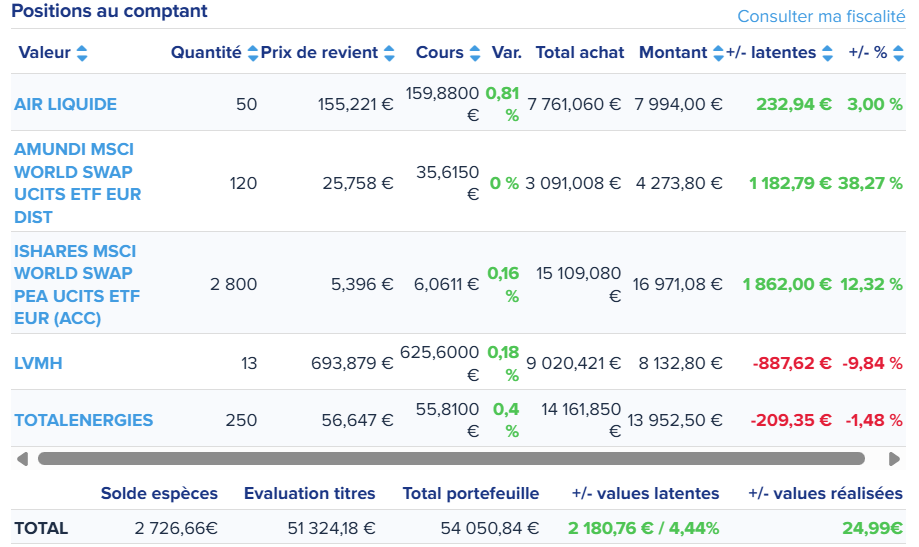Open AMUNDI MSCI WORLD SWAP ETF
Viewport: 919px width, 547px height.
pos(78,183)
